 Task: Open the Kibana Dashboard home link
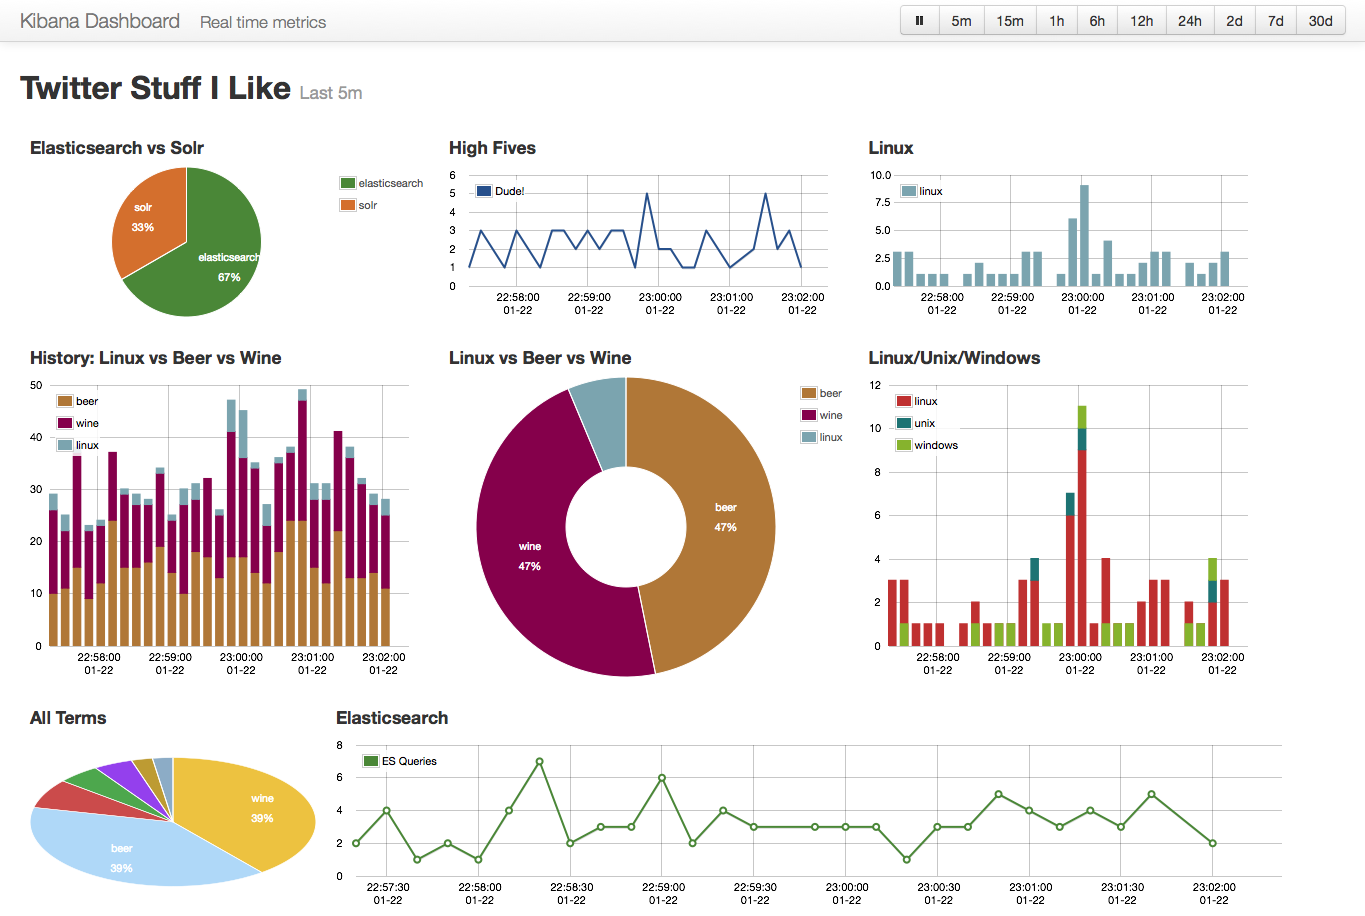[x=100, y=21]
